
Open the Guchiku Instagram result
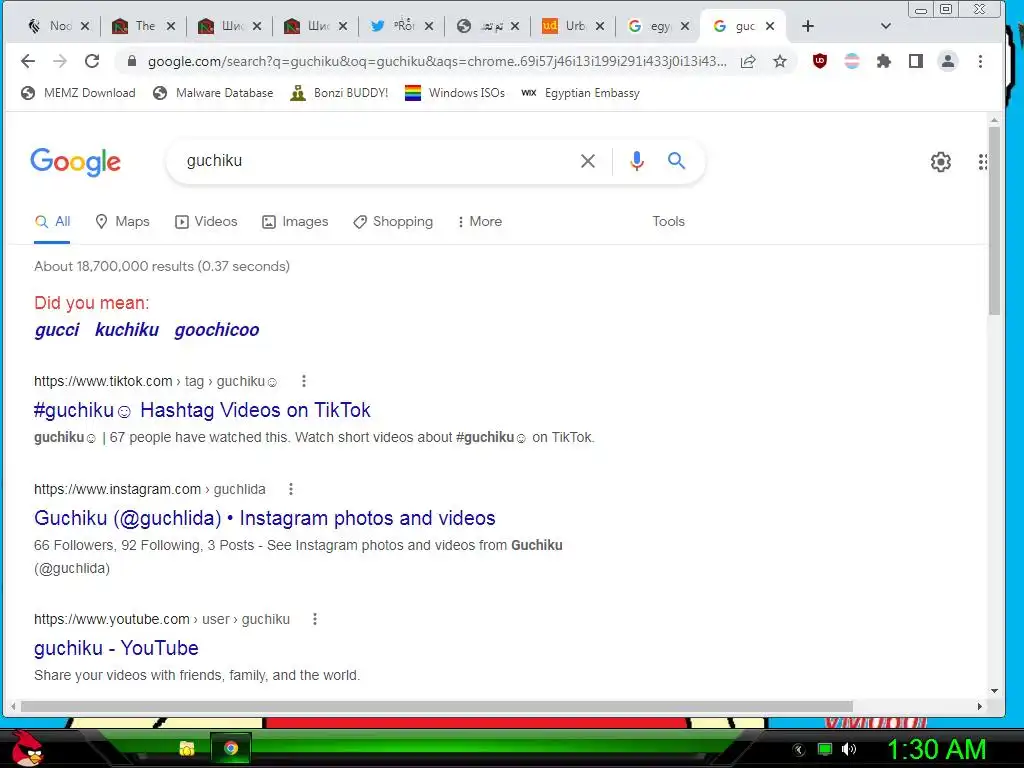point(264,518)
